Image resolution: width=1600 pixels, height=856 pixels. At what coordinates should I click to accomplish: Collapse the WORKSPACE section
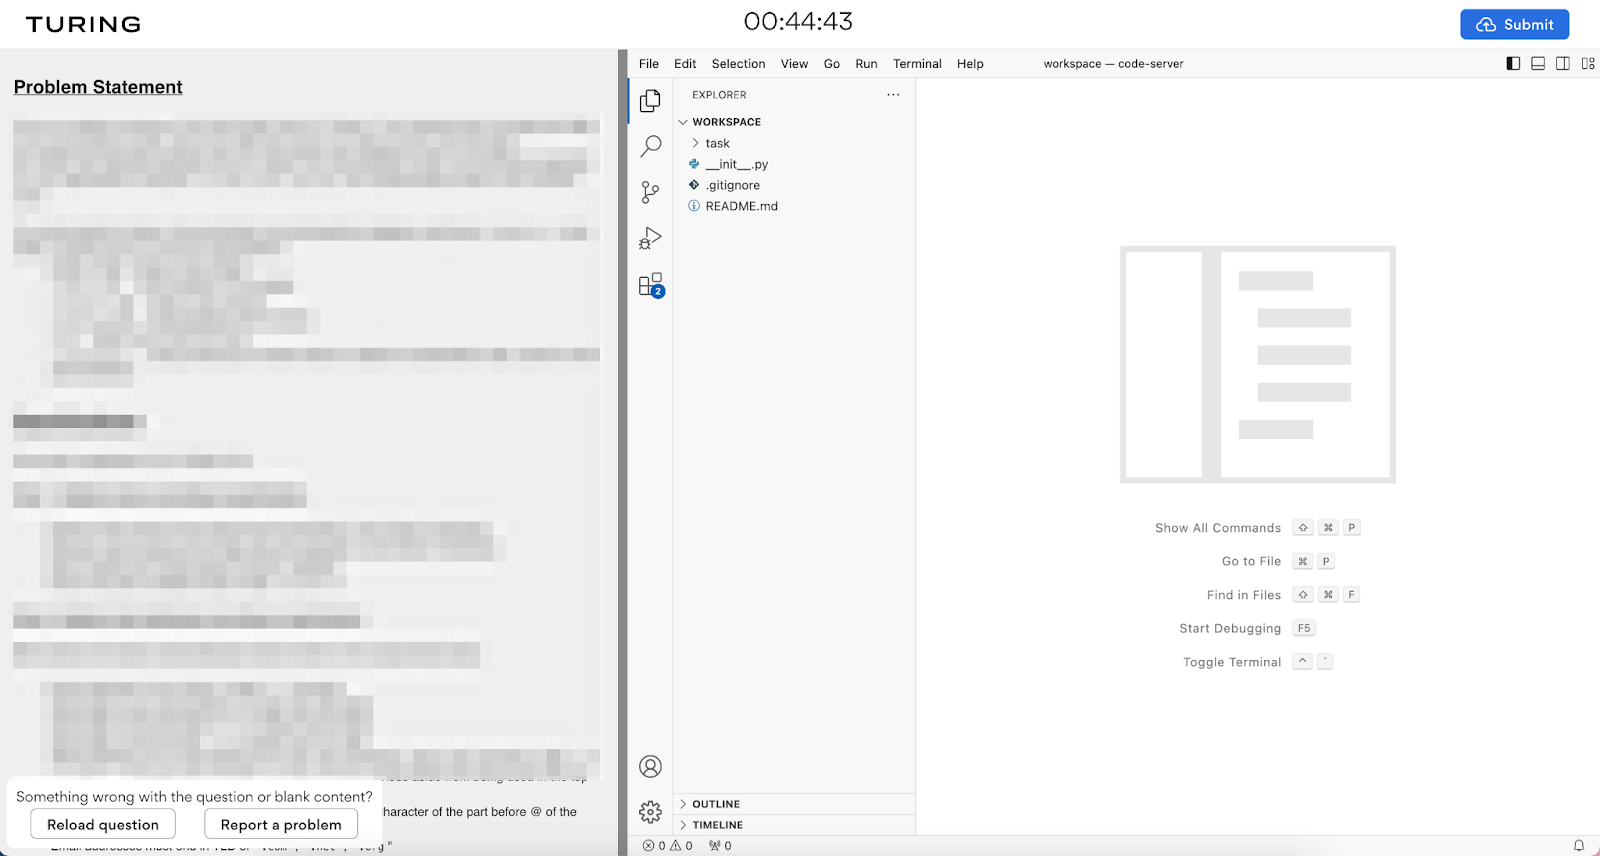tap(683, 122)
